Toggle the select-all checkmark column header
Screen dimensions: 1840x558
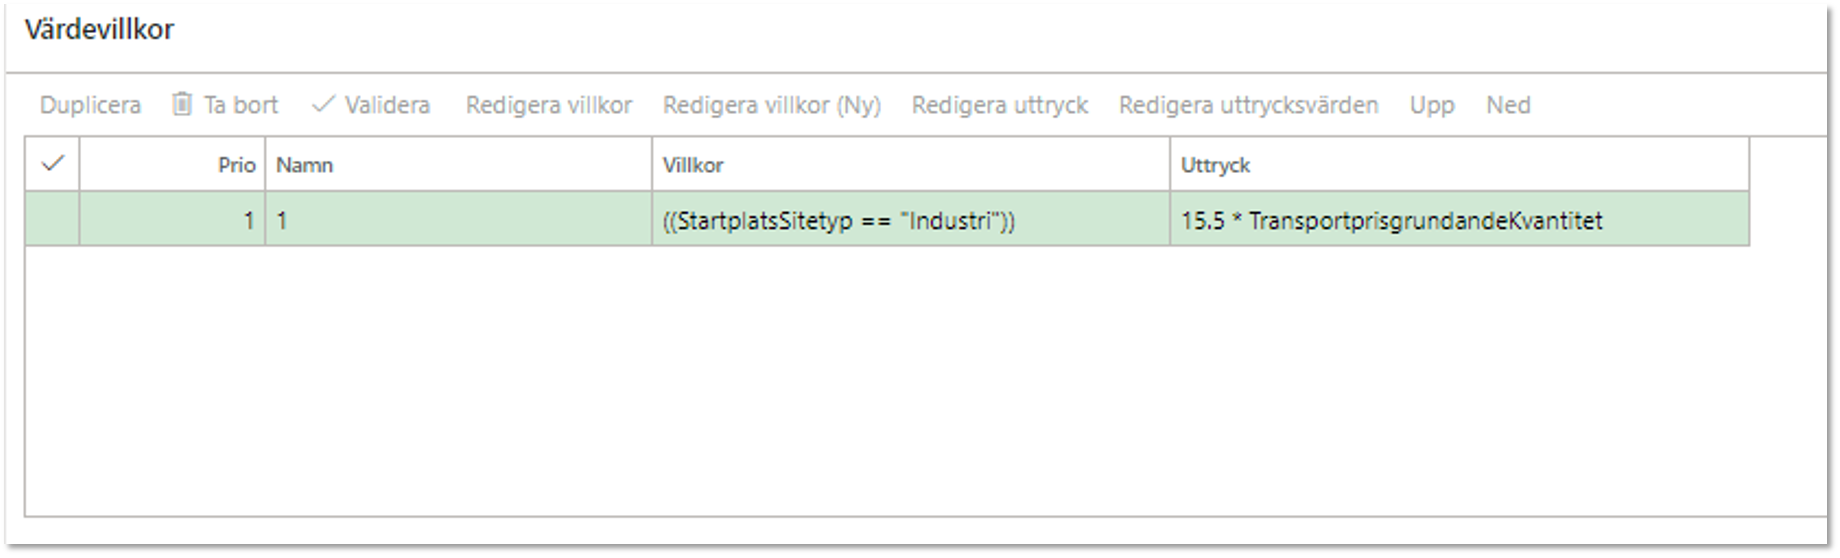52,164
